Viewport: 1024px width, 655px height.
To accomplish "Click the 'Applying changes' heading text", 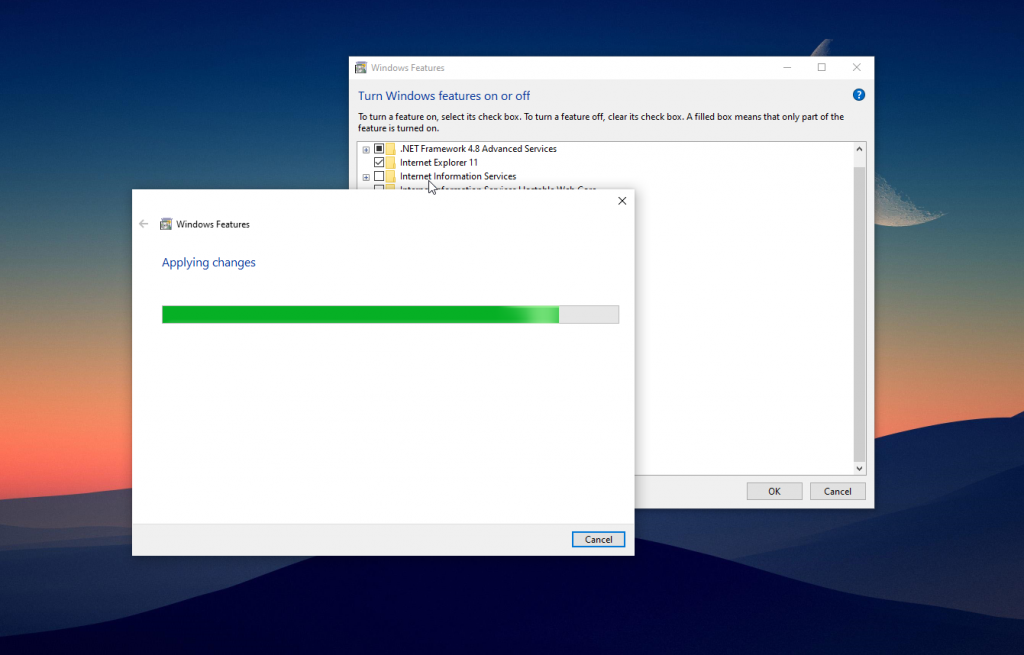I will point(208,263).
